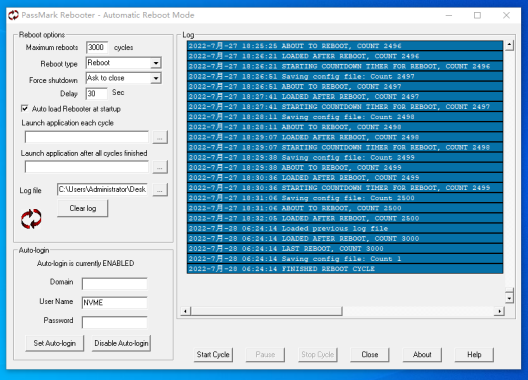The height and width of the screenshot is (380, 528).
Task: Click the horizontal scrollbar thumb in the log
Action: coord(266,311)
